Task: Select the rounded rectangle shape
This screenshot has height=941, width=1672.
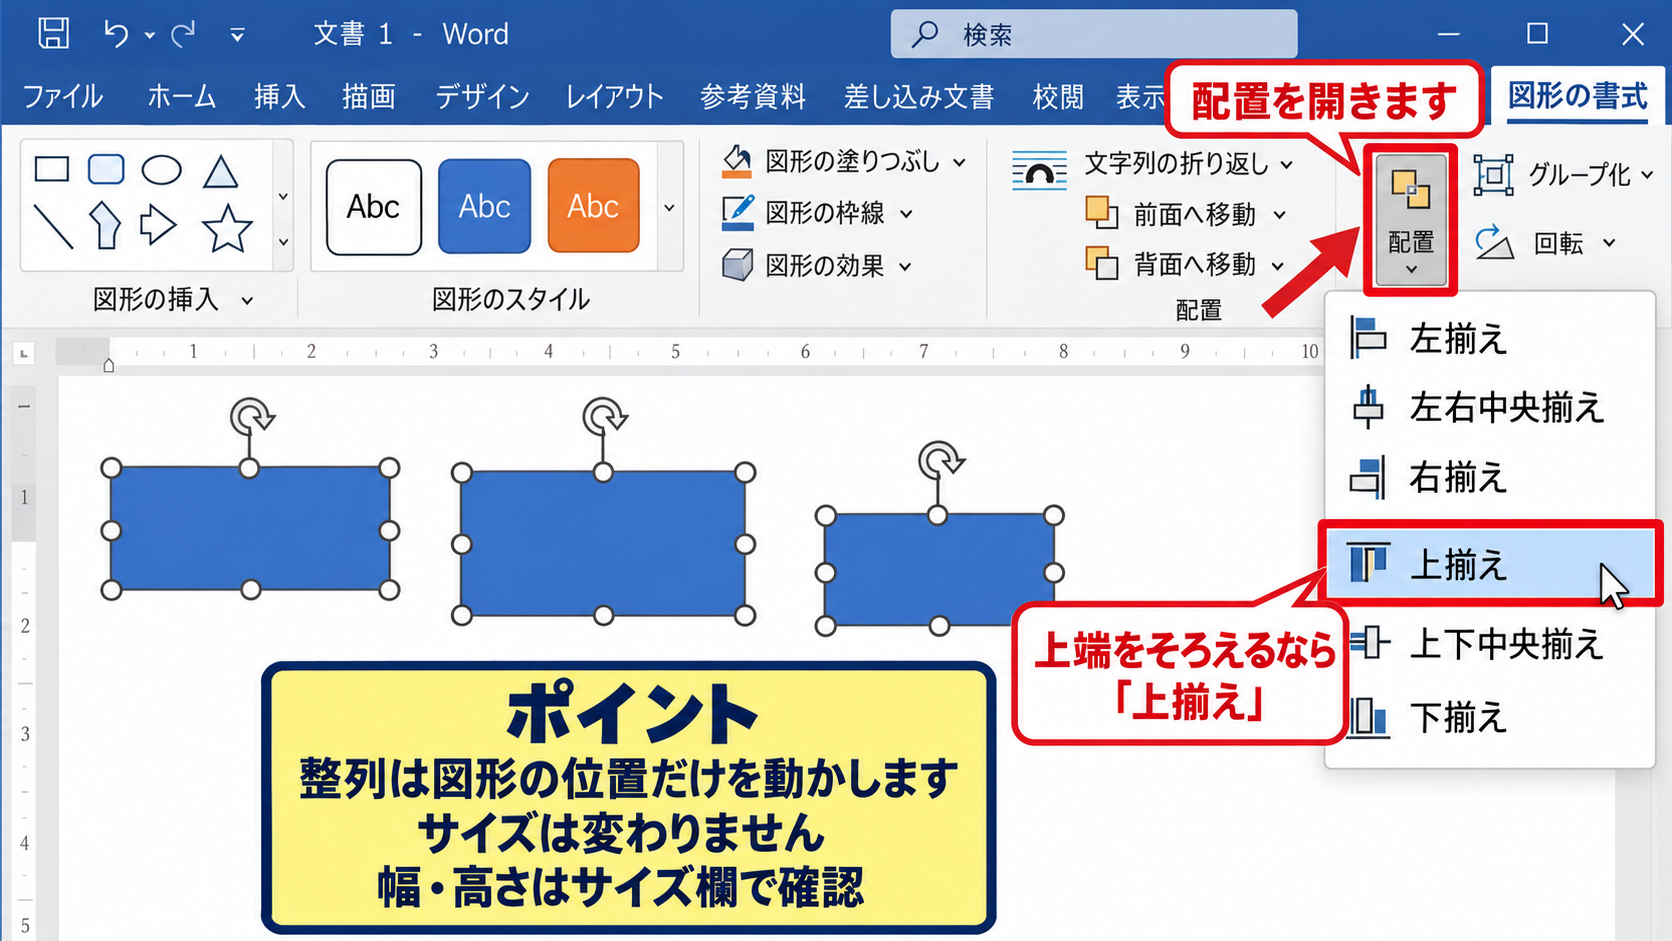Action: point(106,169)
